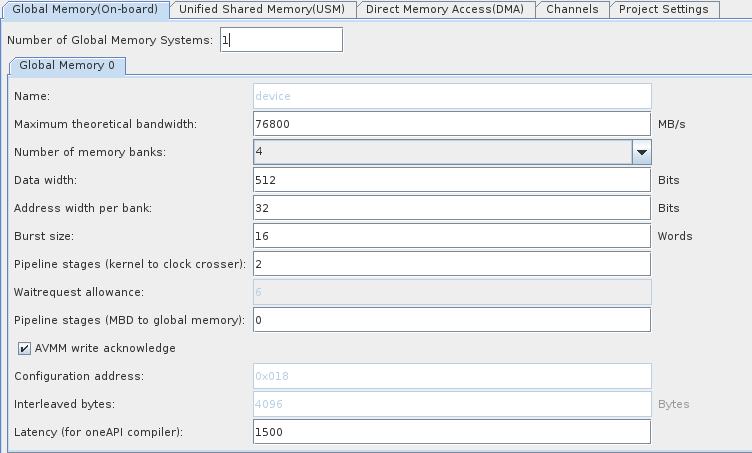Click the Global Memory 0 sub-tab
752x453 pixels.
coord(66,65)
